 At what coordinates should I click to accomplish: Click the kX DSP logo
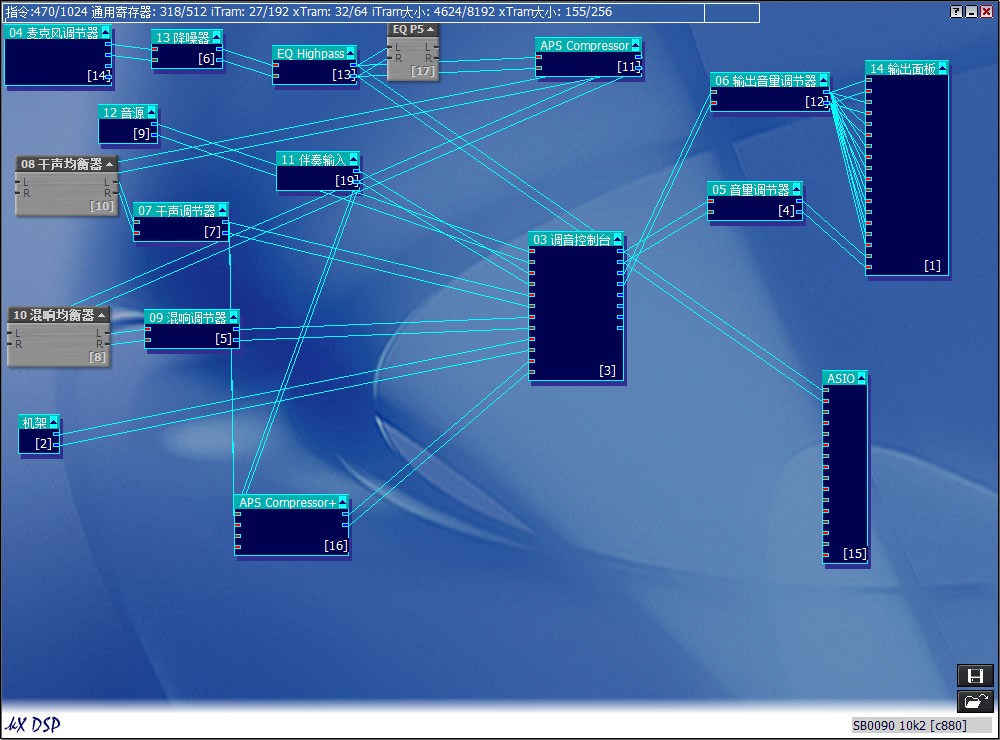(x=32, y=724)
